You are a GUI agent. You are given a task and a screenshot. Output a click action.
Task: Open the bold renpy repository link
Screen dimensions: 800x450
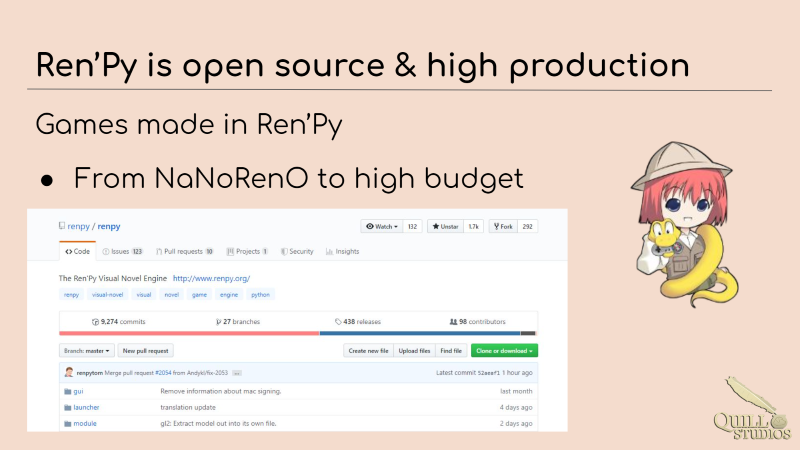109,226
